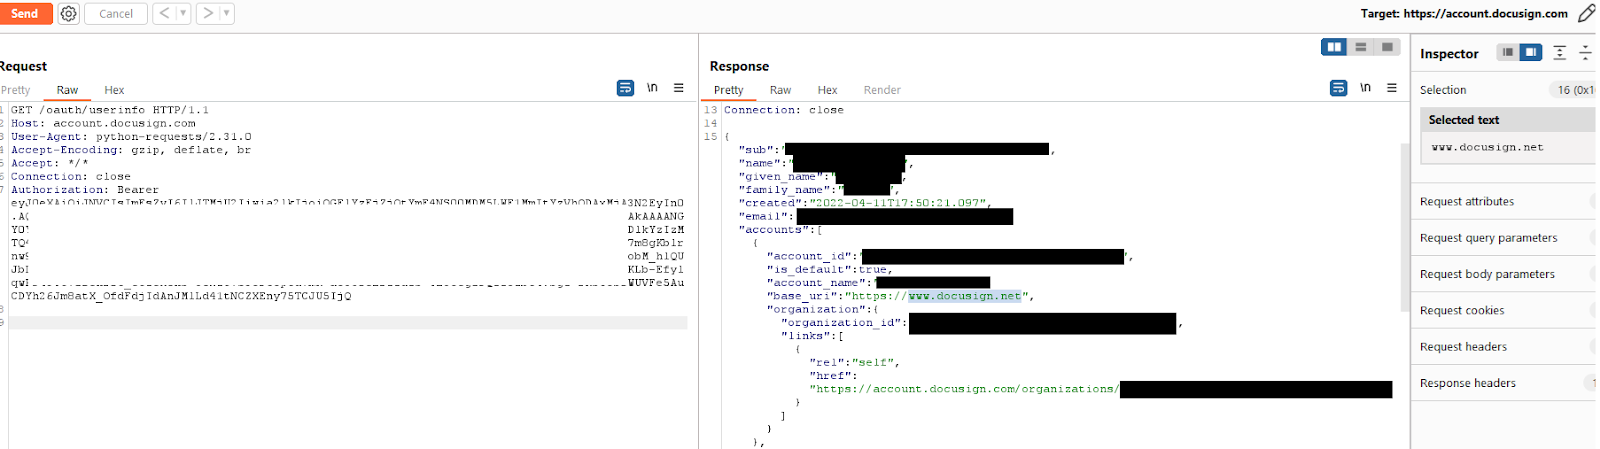Dock Inspector on right side icon
The image size is (1600, 449).
(x=1531, y=53)
